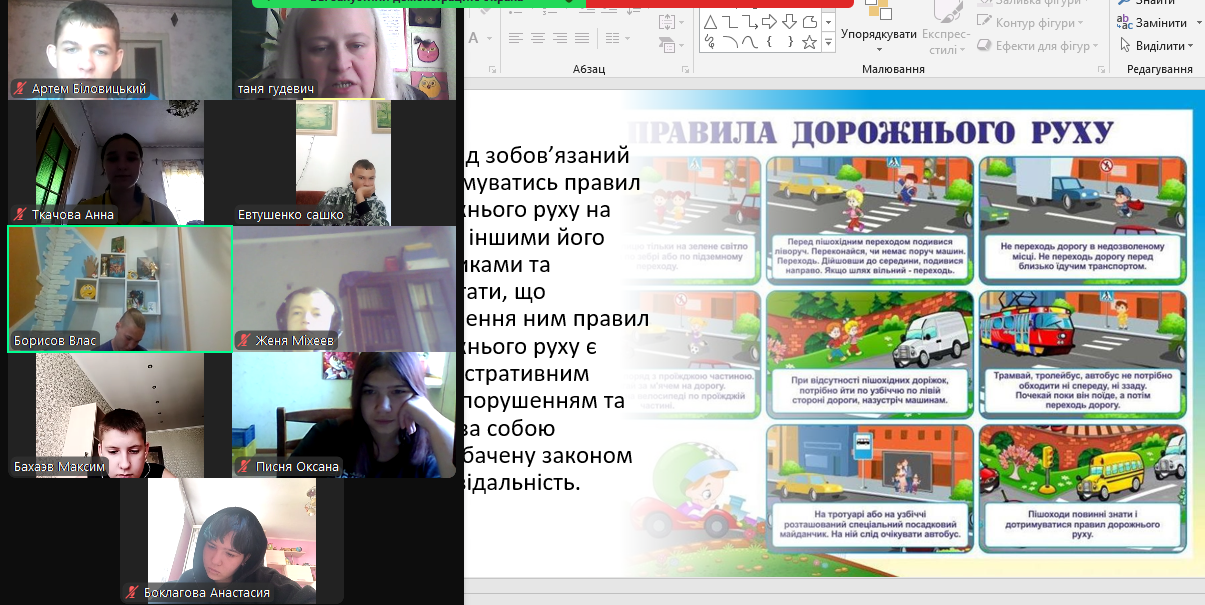The height and width of the screenshot is (605, 1205).
Task: Select Борисов Влас video tile
Action: pos(120,289)
